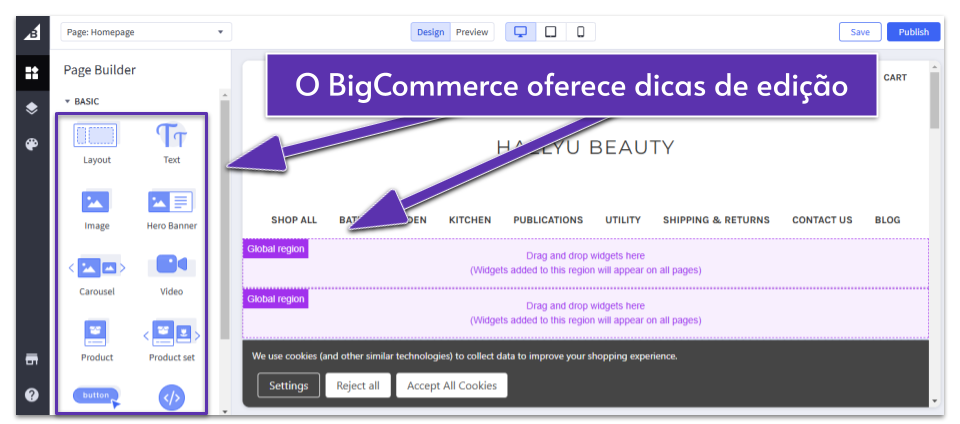Select the HTML code widget
The width and height of the screenshot is (960, 424).
click(171, 398)
